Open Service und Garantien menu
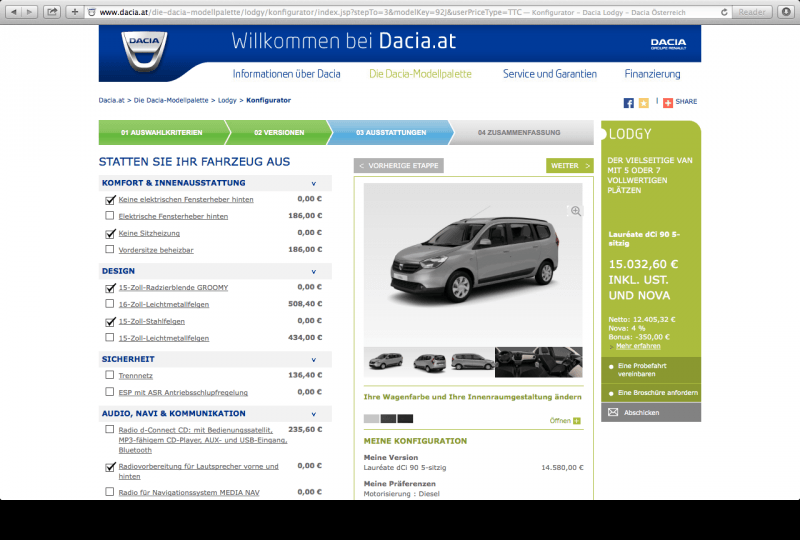The image size is (800, 540). point(549,74)
